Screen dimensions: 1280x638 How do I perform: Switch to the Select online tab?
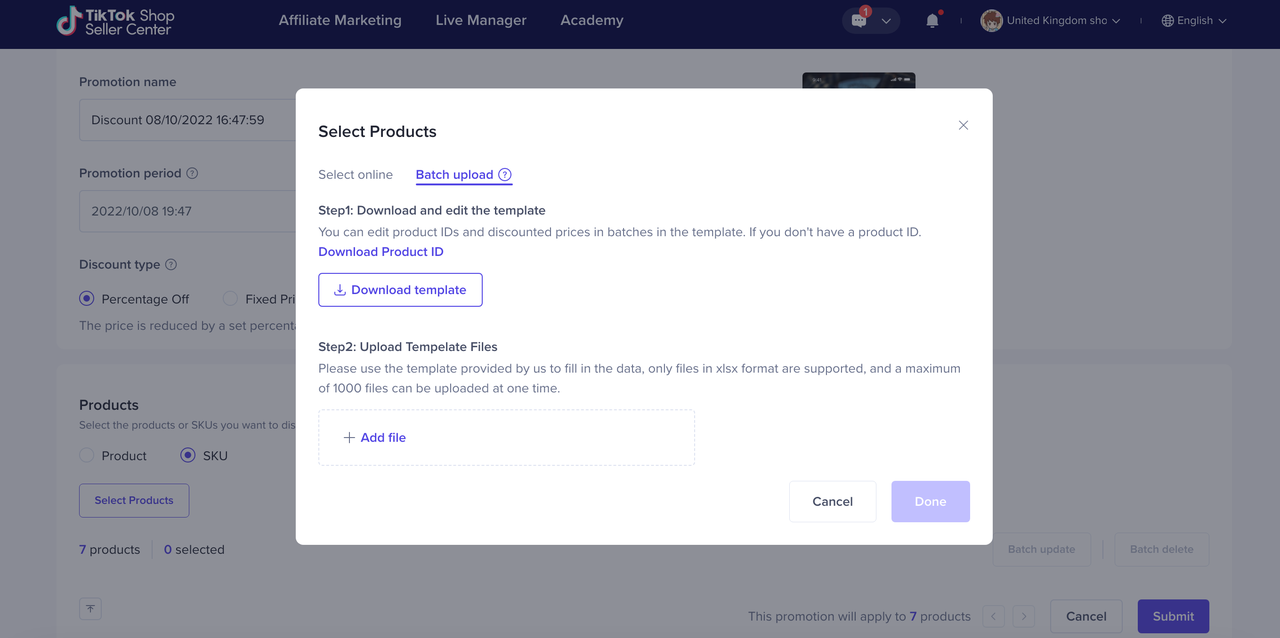pos(355,175)
